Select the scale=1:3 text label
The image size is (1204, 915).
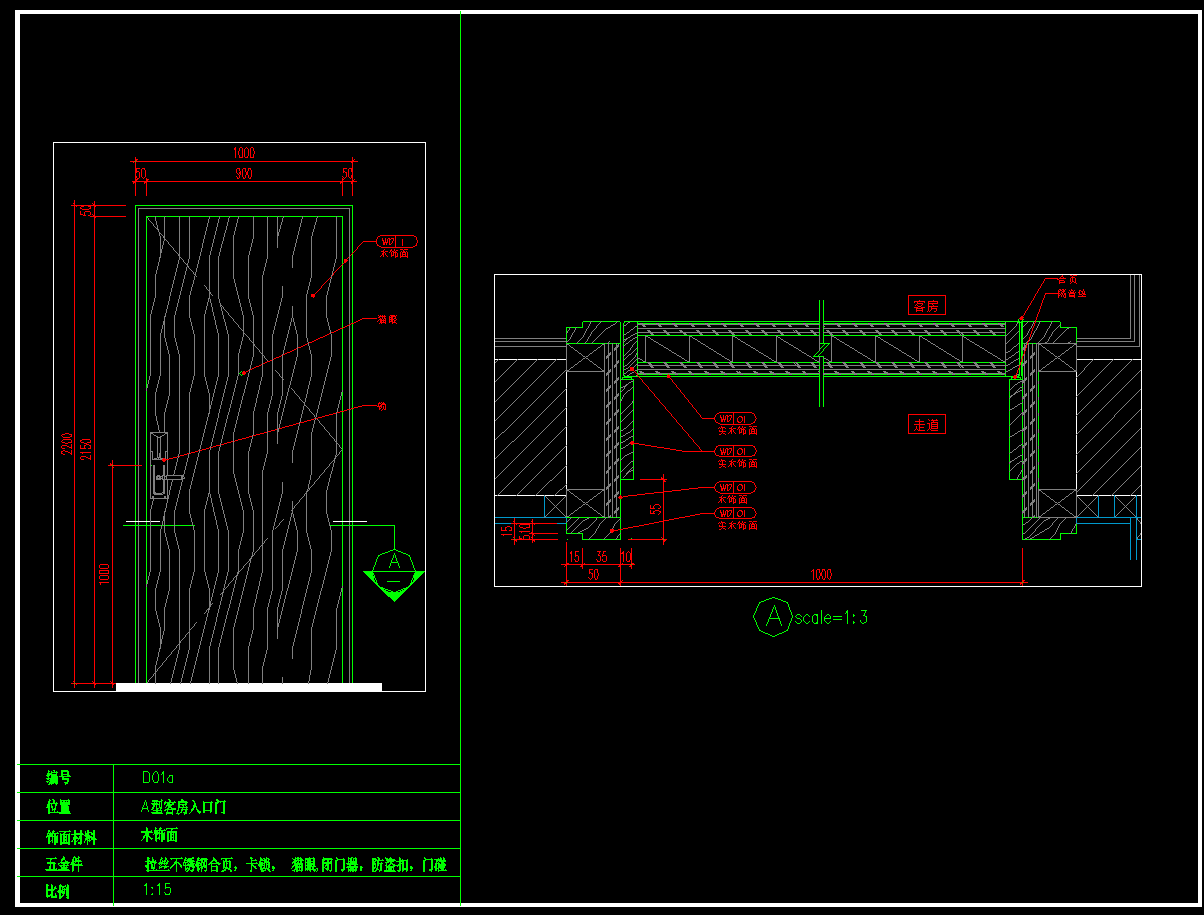pos(831,618)
